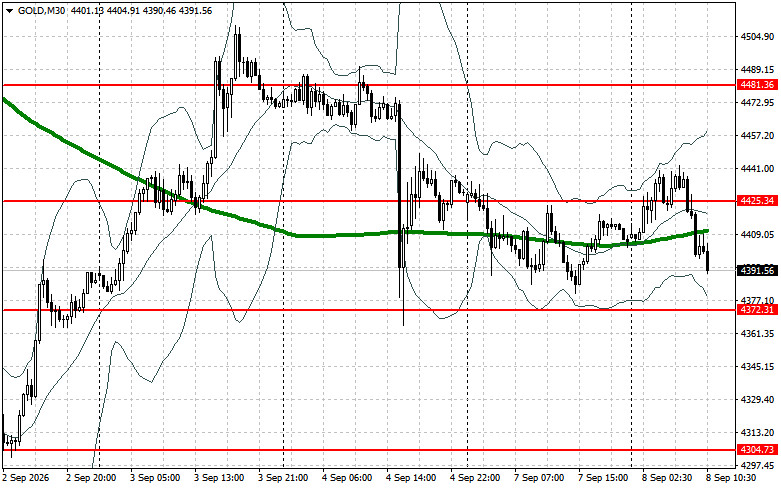Click price scale value 4504.90

click(757, 36)
